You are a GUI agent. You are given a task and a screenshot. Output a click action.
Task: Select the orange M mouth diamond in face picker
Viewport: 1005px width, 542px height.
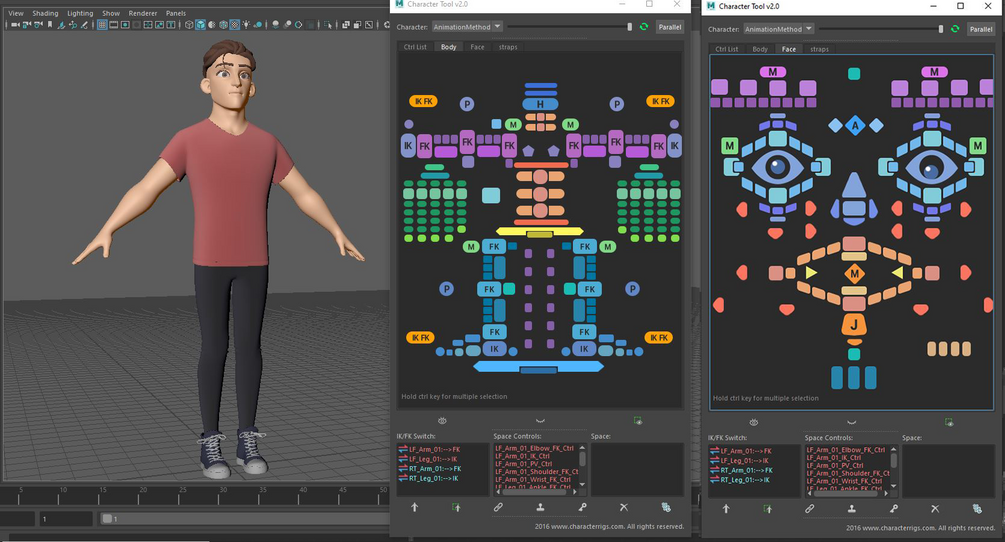click(x=854, y=274)
